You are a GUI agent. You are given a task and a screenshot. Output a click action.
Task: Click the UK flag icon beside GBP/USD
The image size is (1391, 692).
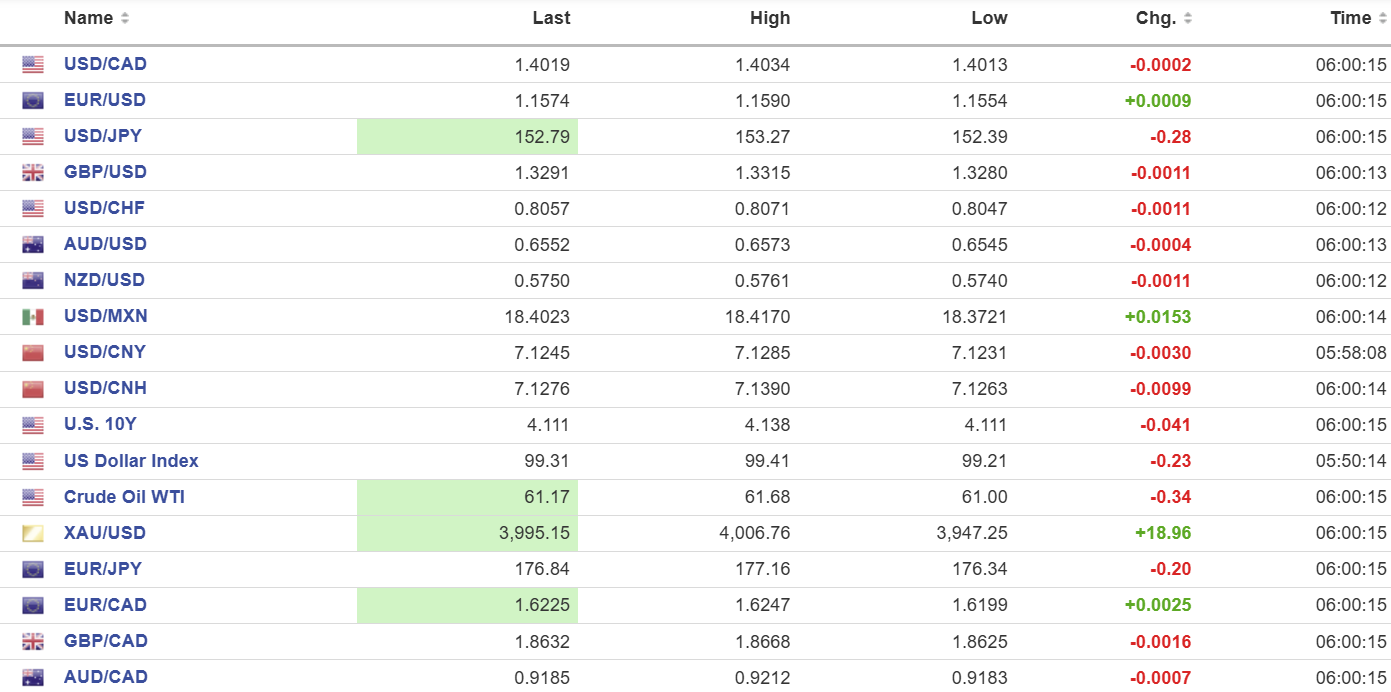coord(33,173)
